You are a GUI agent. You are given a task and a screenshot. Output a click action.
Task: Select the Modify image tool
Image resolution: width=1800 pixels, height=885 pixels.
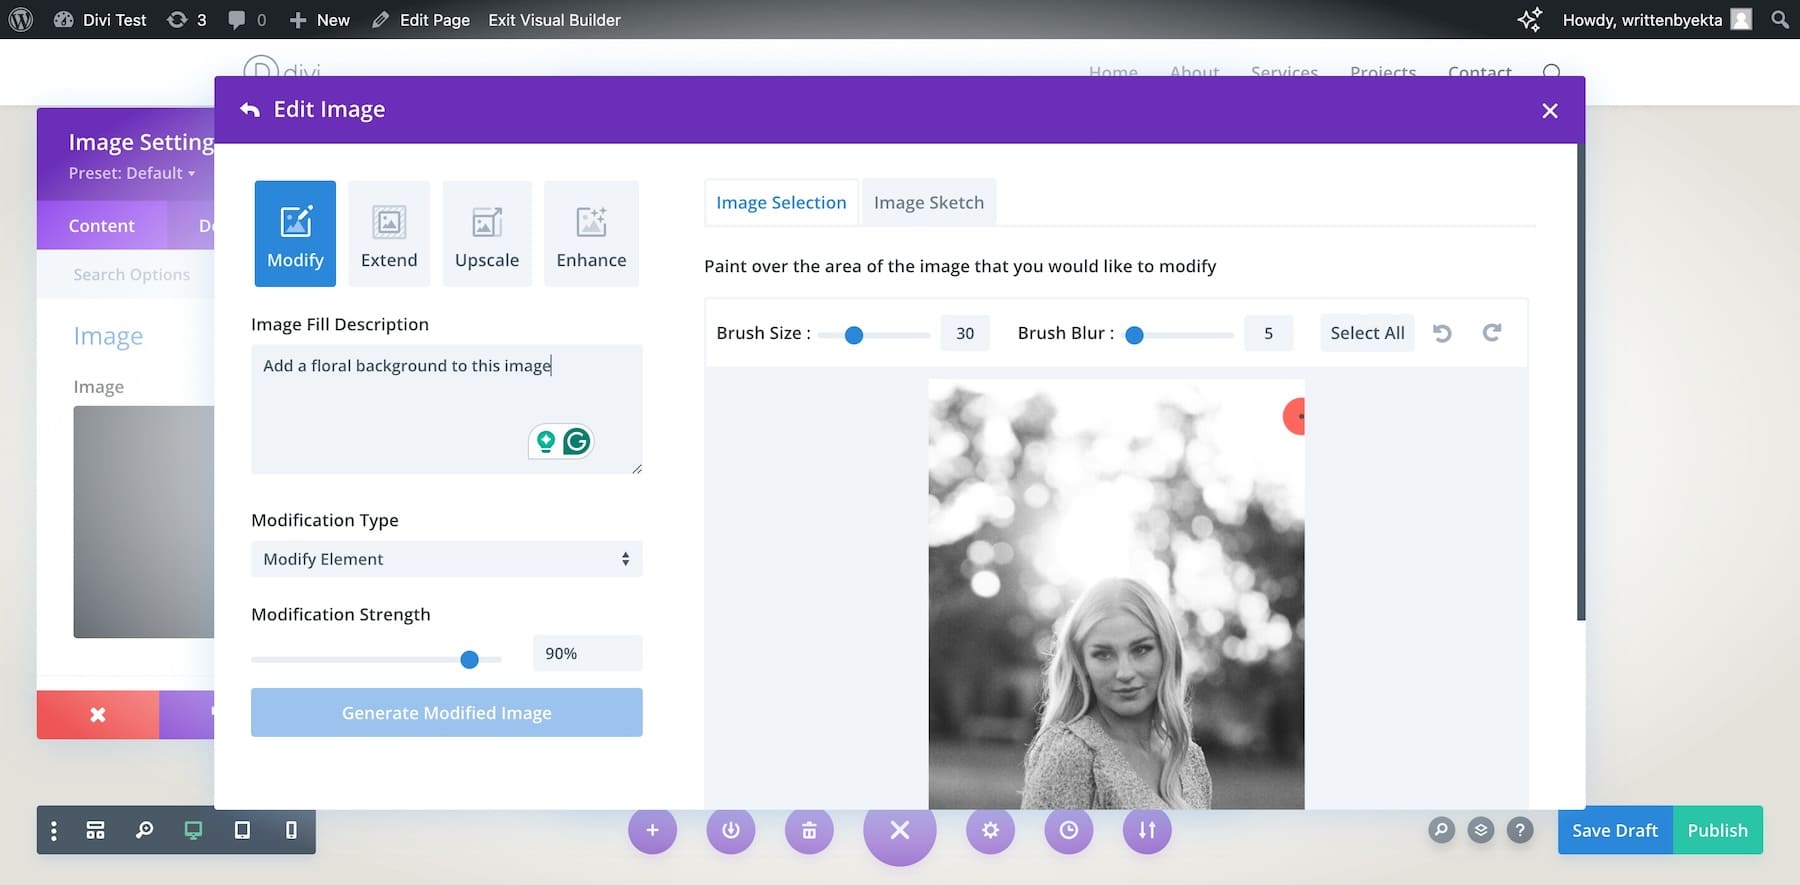click(295, 233)
